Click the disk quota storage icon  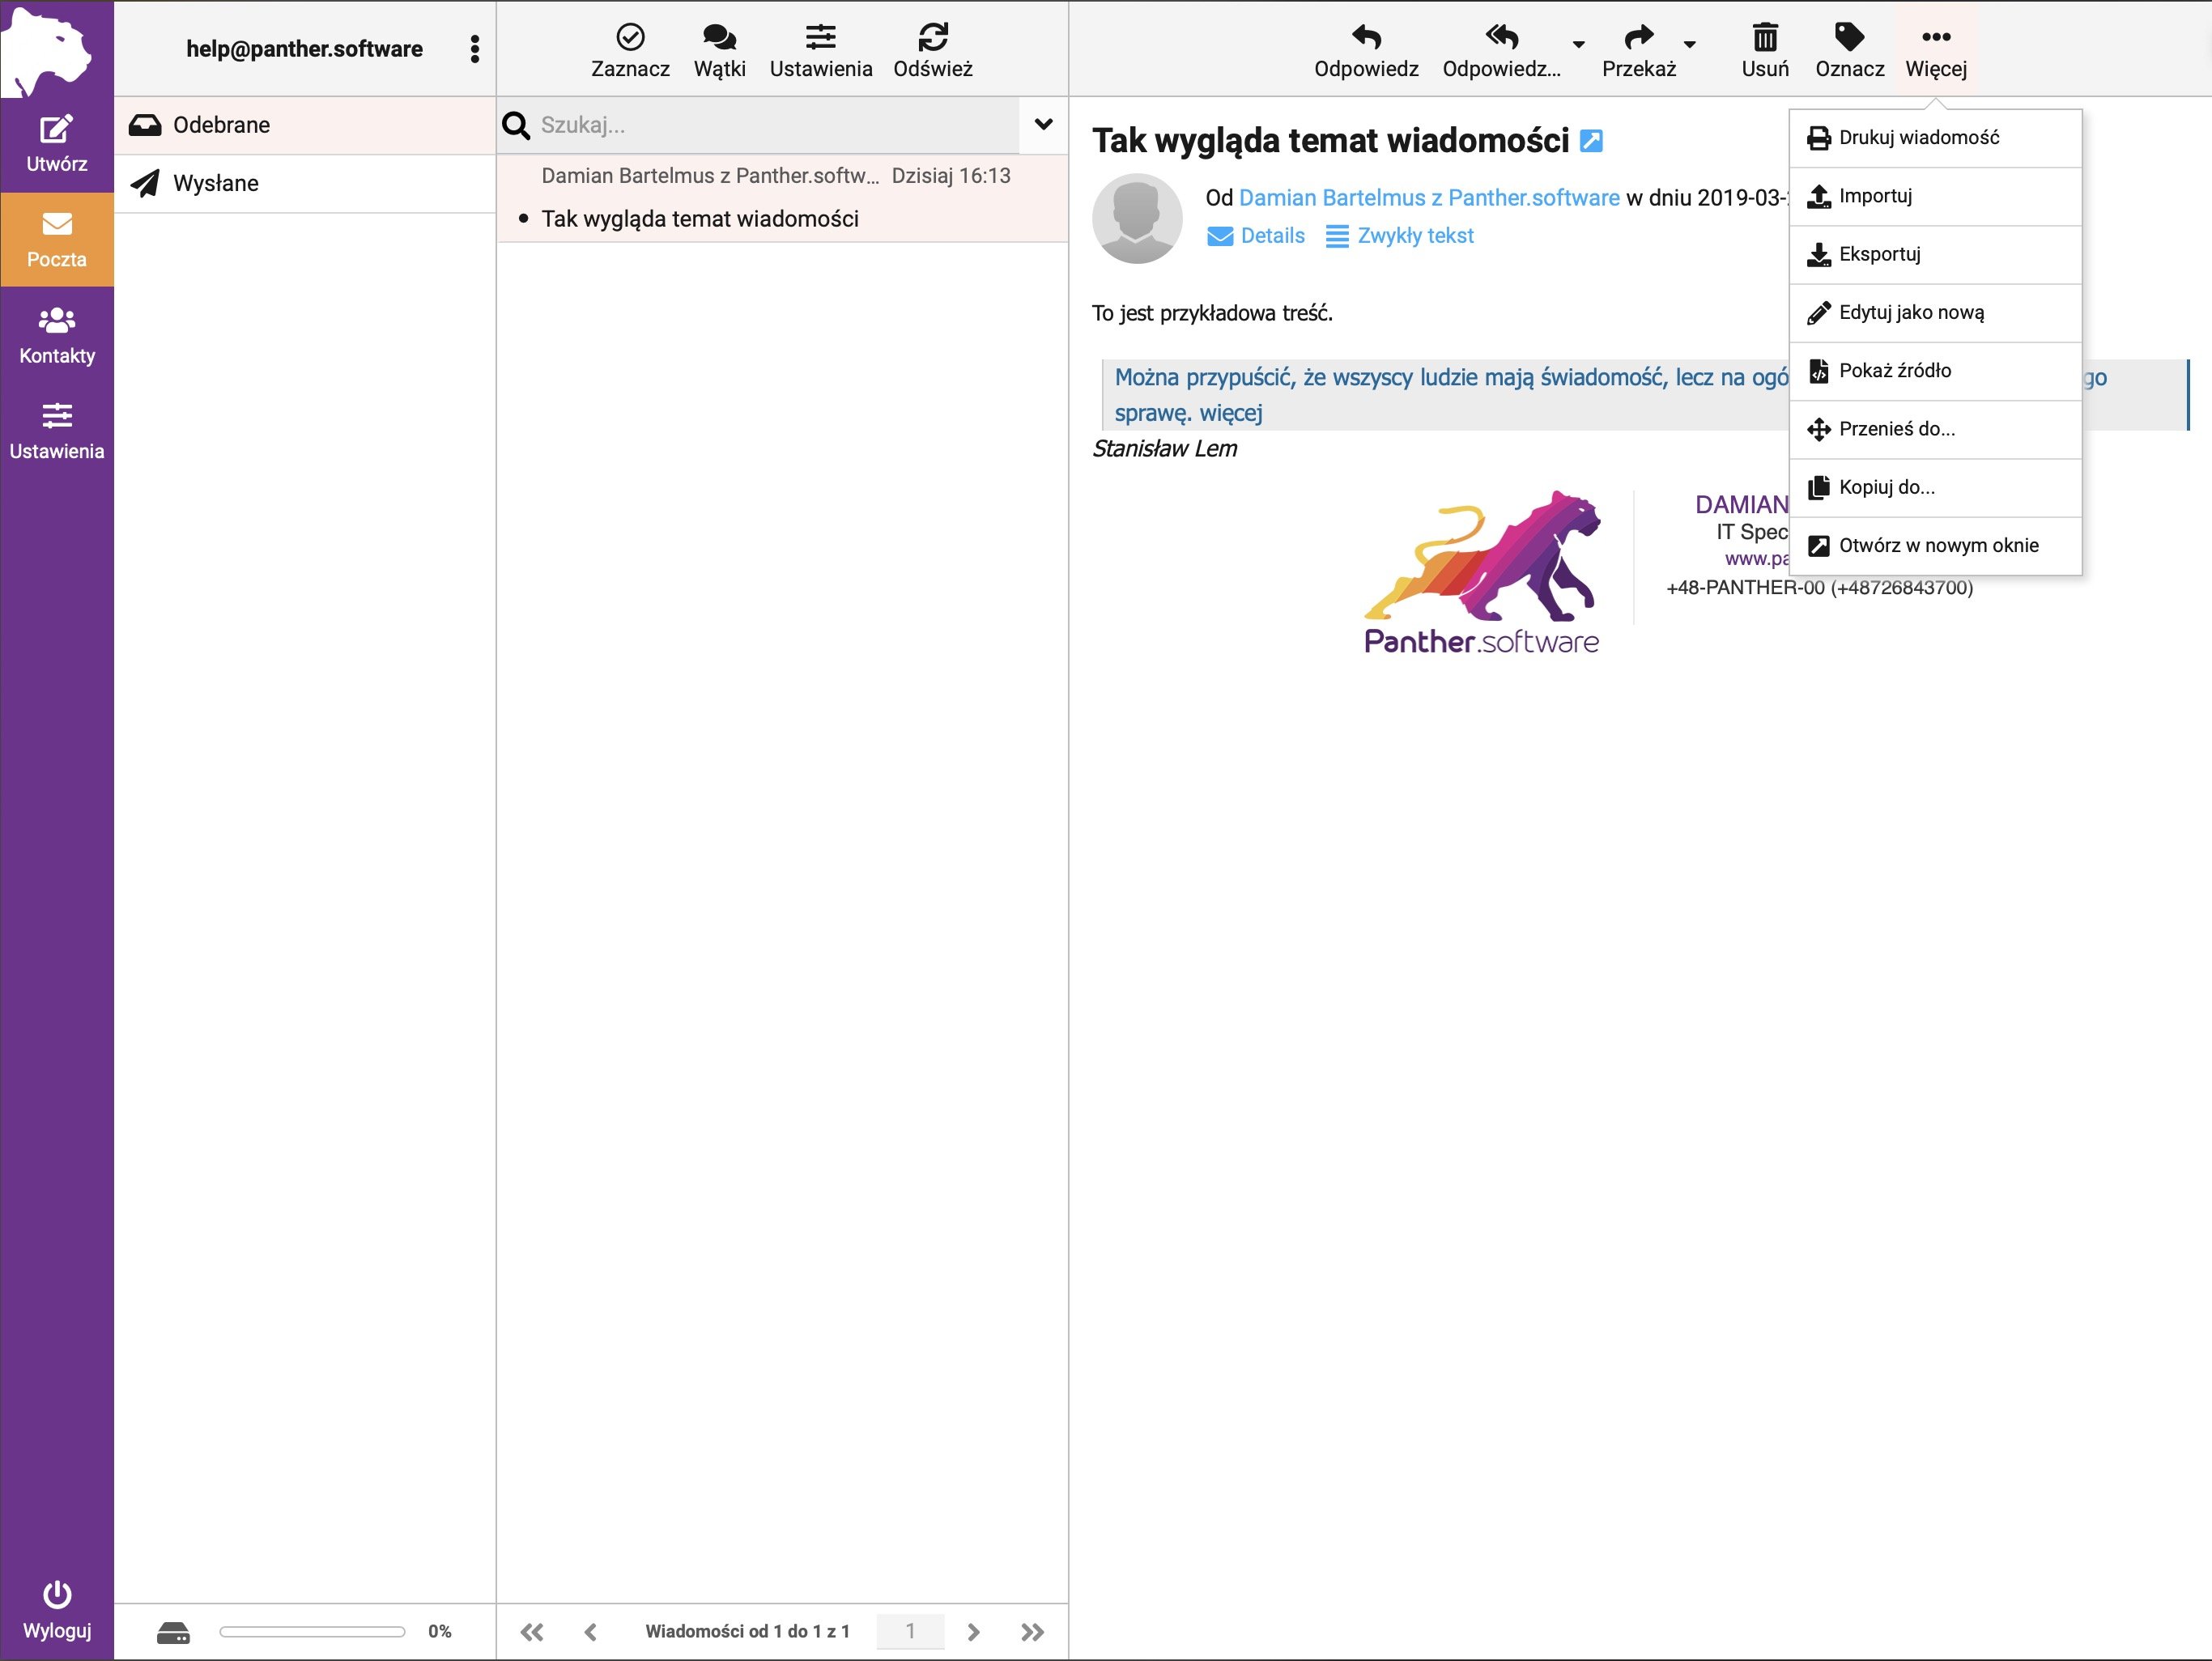[173, 1632]
